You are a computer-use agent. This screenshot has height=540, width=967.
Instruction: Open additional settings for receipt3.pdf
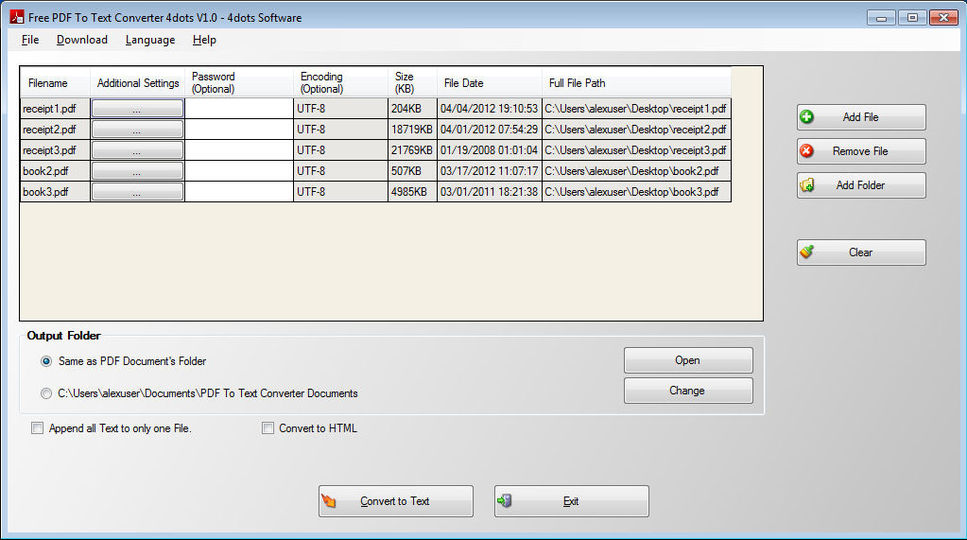138,150
